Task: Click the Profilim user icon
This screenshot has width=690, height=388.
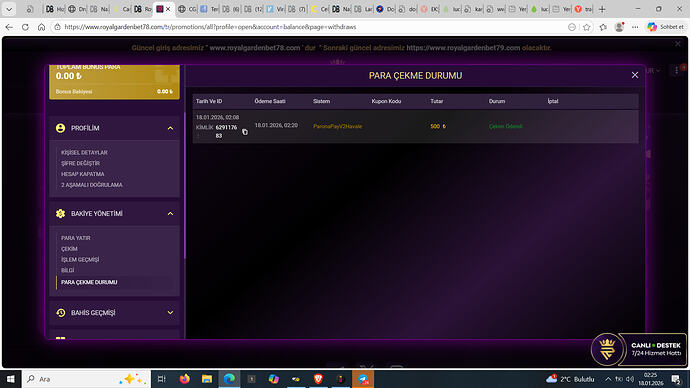Action: click(60, 128)
